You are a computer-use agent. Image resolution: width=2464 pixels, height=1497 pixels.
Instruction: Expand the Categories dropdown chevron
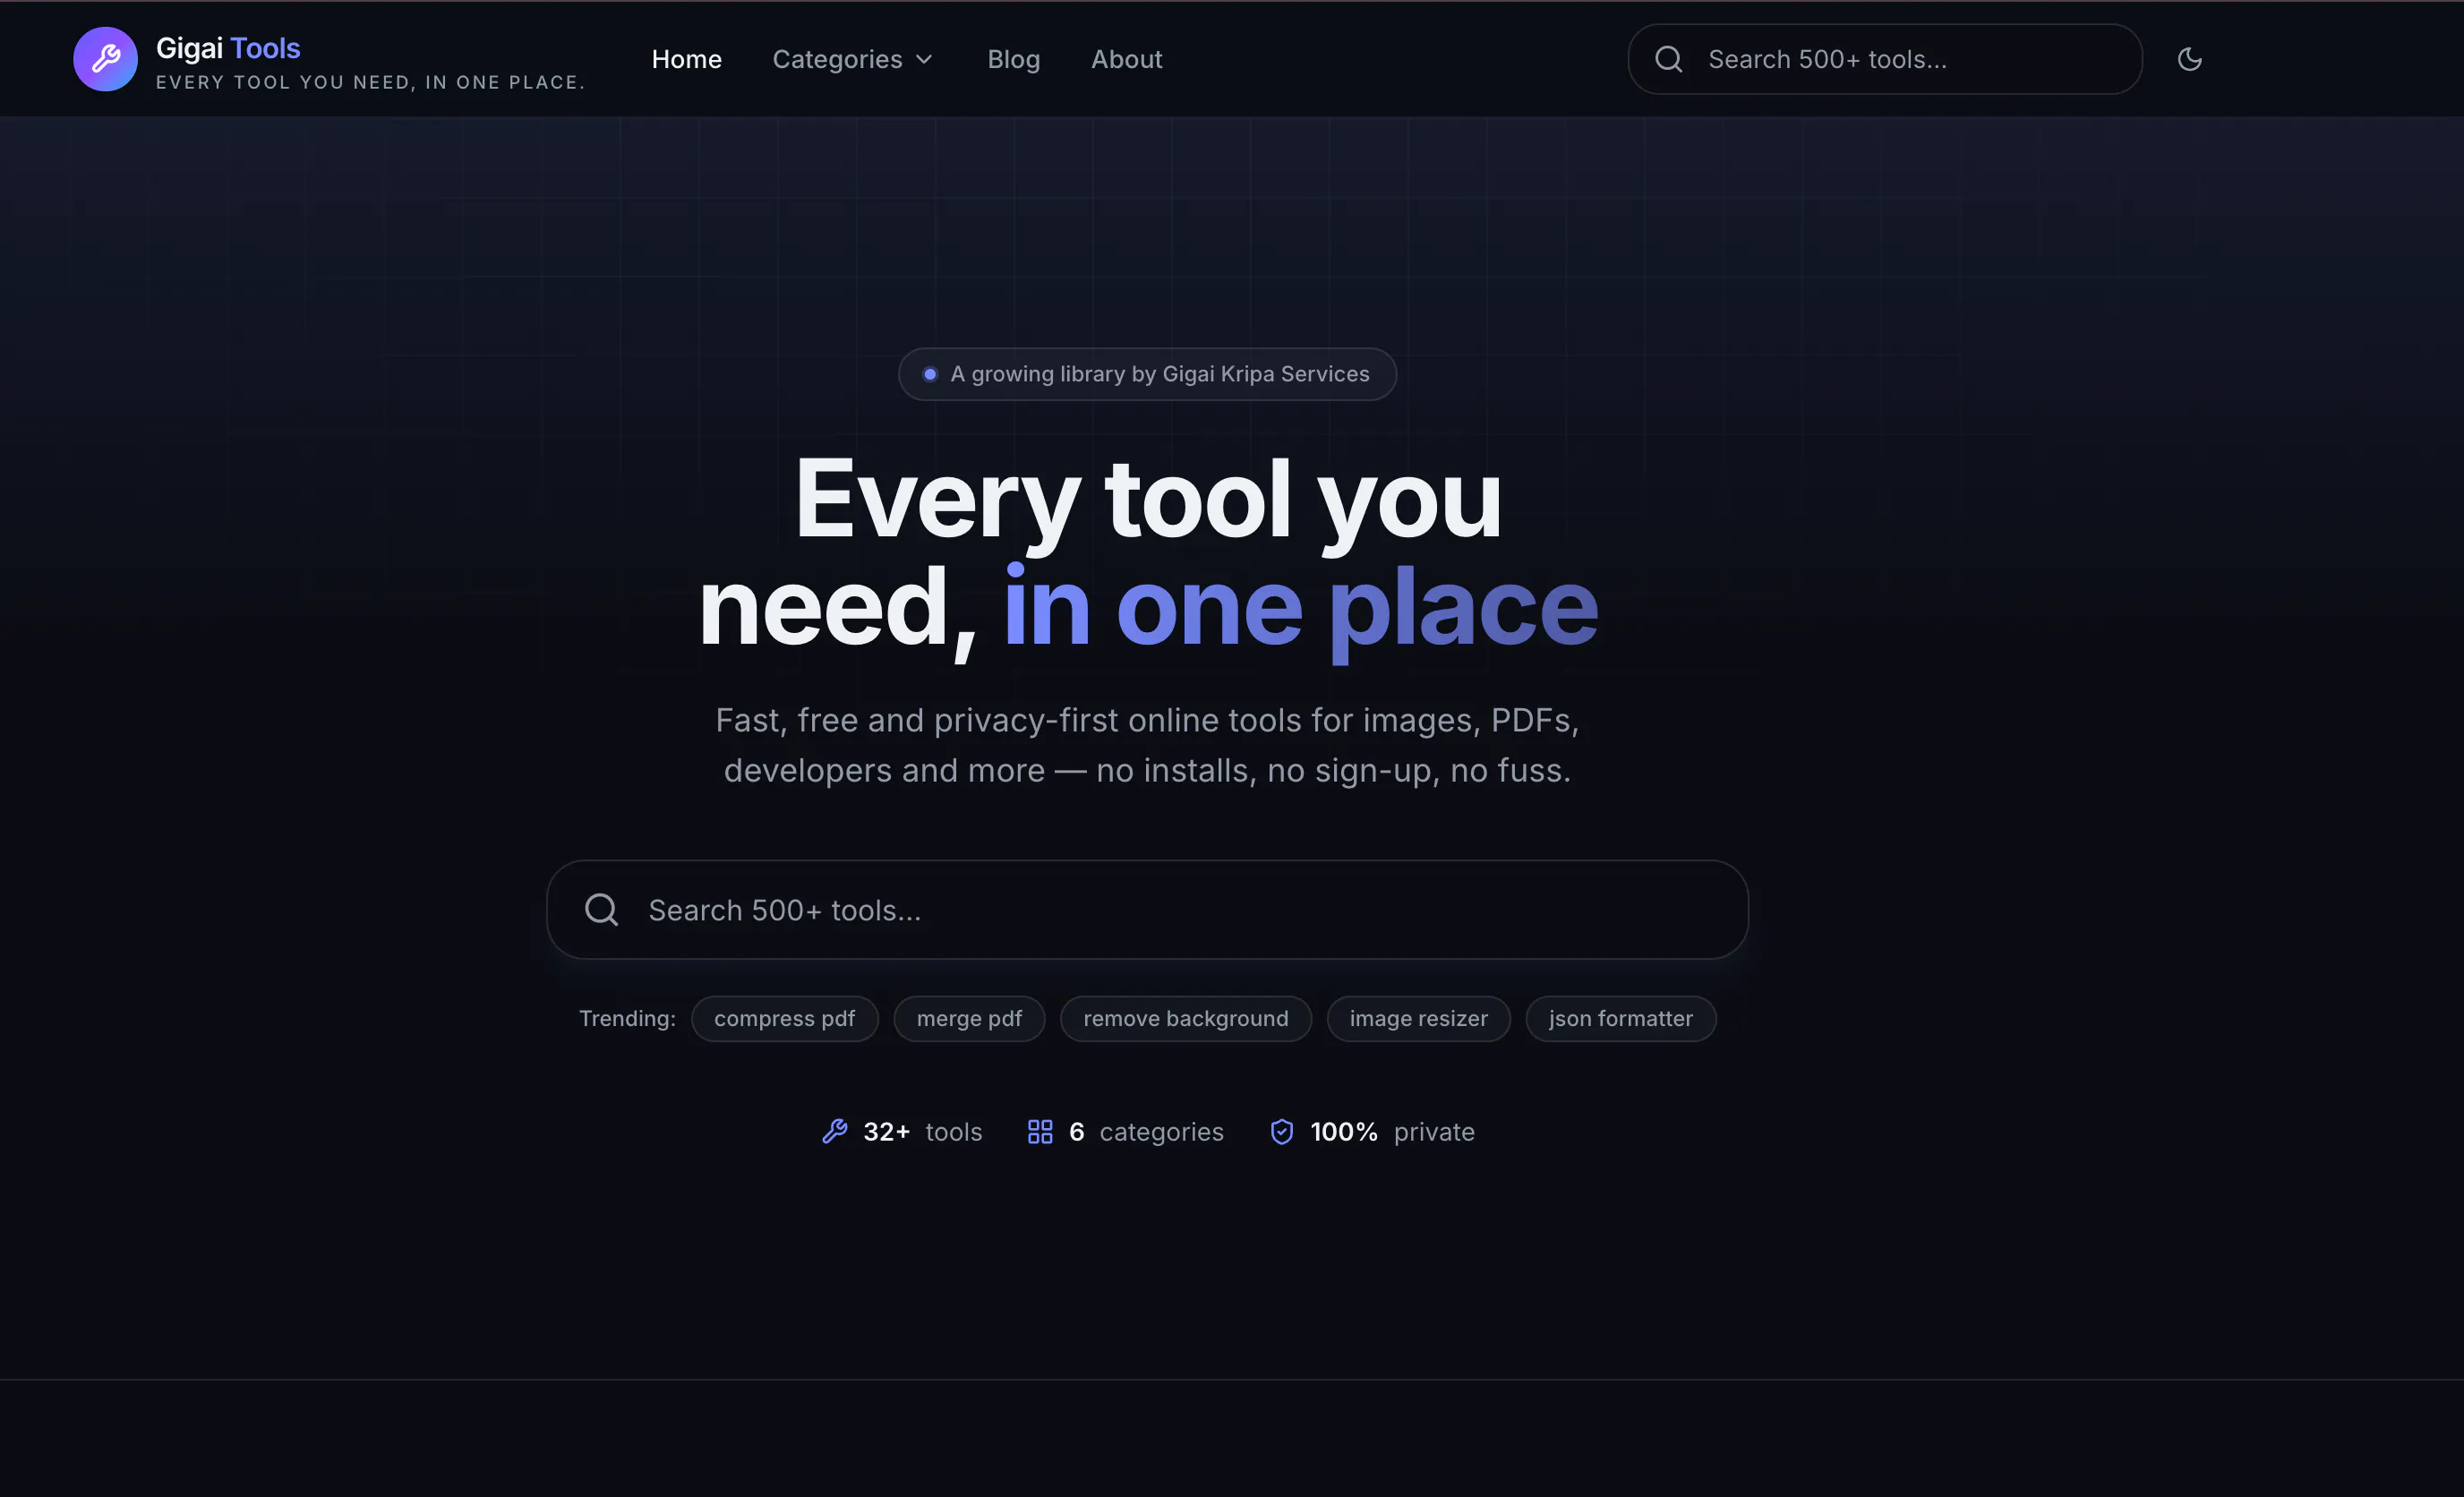coord(924,60)
